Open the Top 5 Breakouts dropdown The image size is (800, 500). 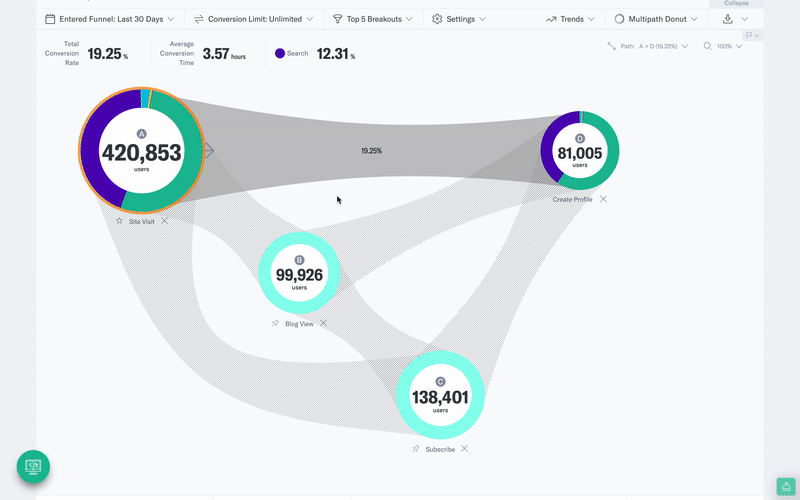(373, 19)
